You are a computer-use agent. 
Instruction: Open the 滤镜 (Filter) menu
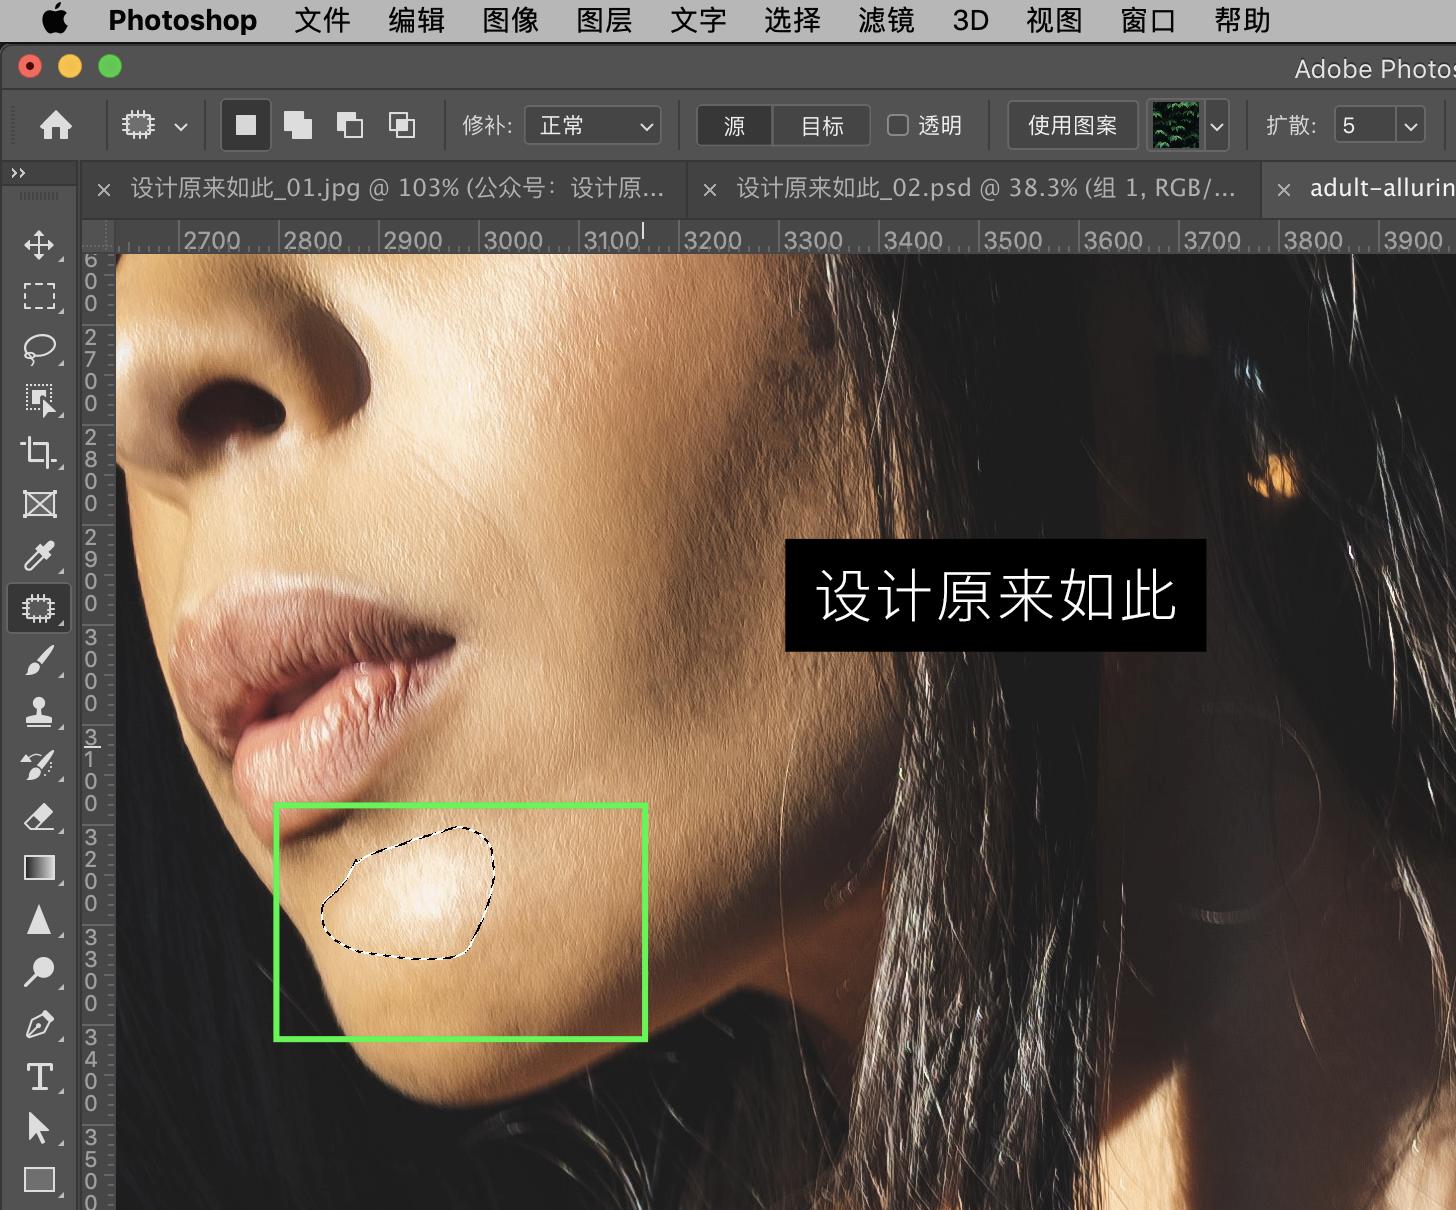(884, 20)
